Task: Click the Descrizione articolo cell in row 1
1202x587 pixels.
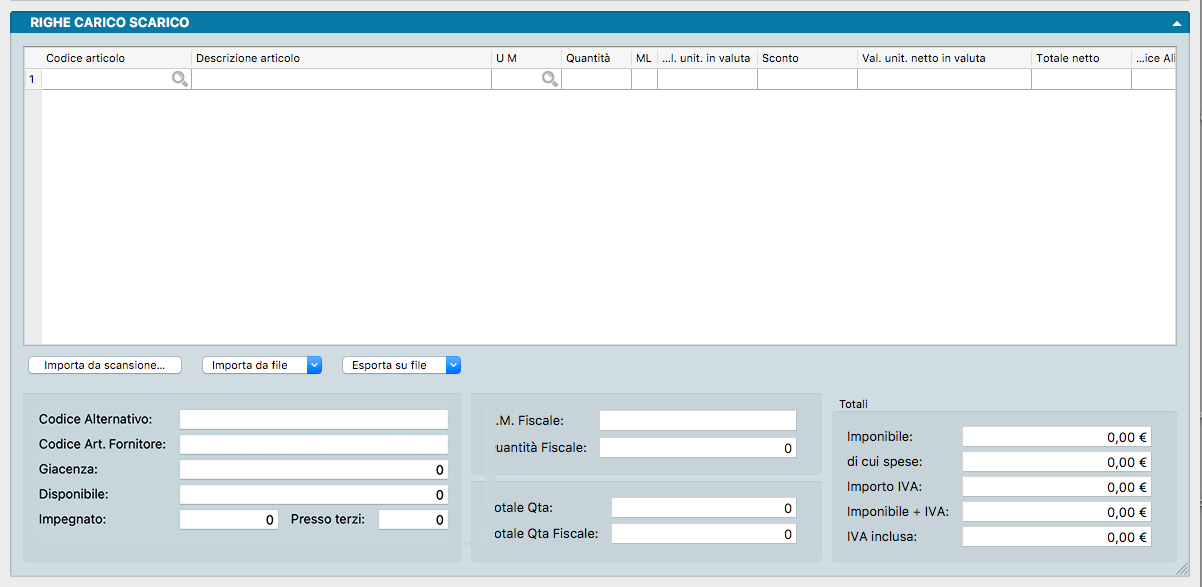Action: 340,80
